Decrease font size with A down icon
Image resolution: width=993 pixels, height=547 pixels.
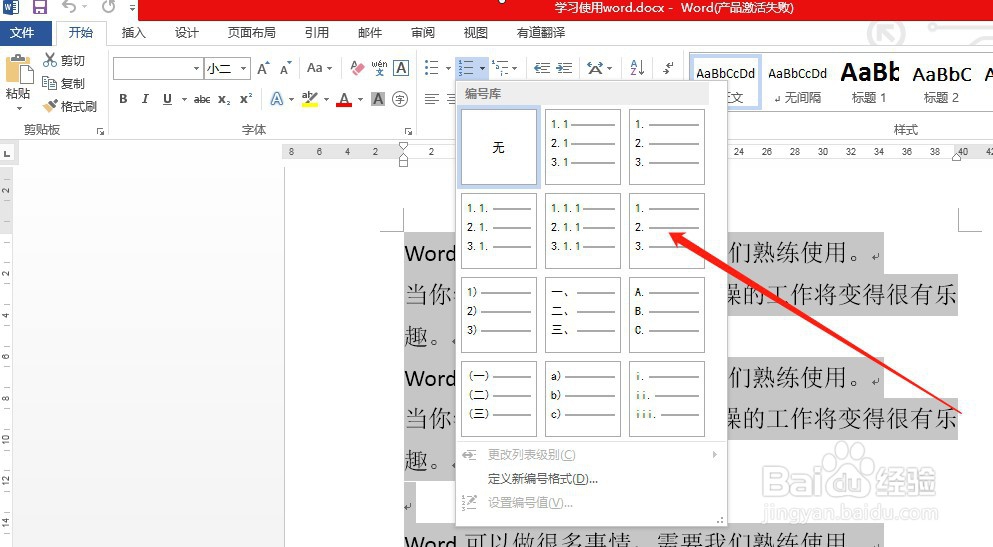pos(286,68)
